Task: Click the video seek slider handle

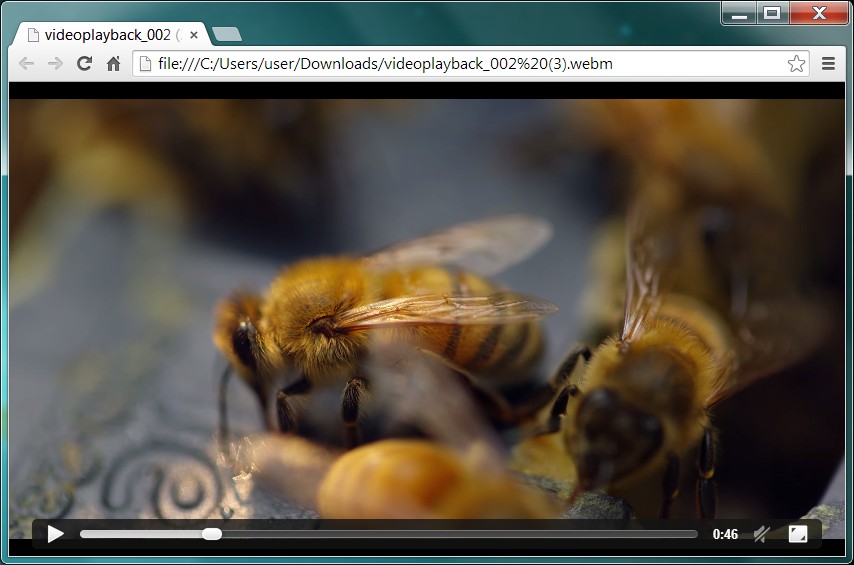Action: click(212, 534)
